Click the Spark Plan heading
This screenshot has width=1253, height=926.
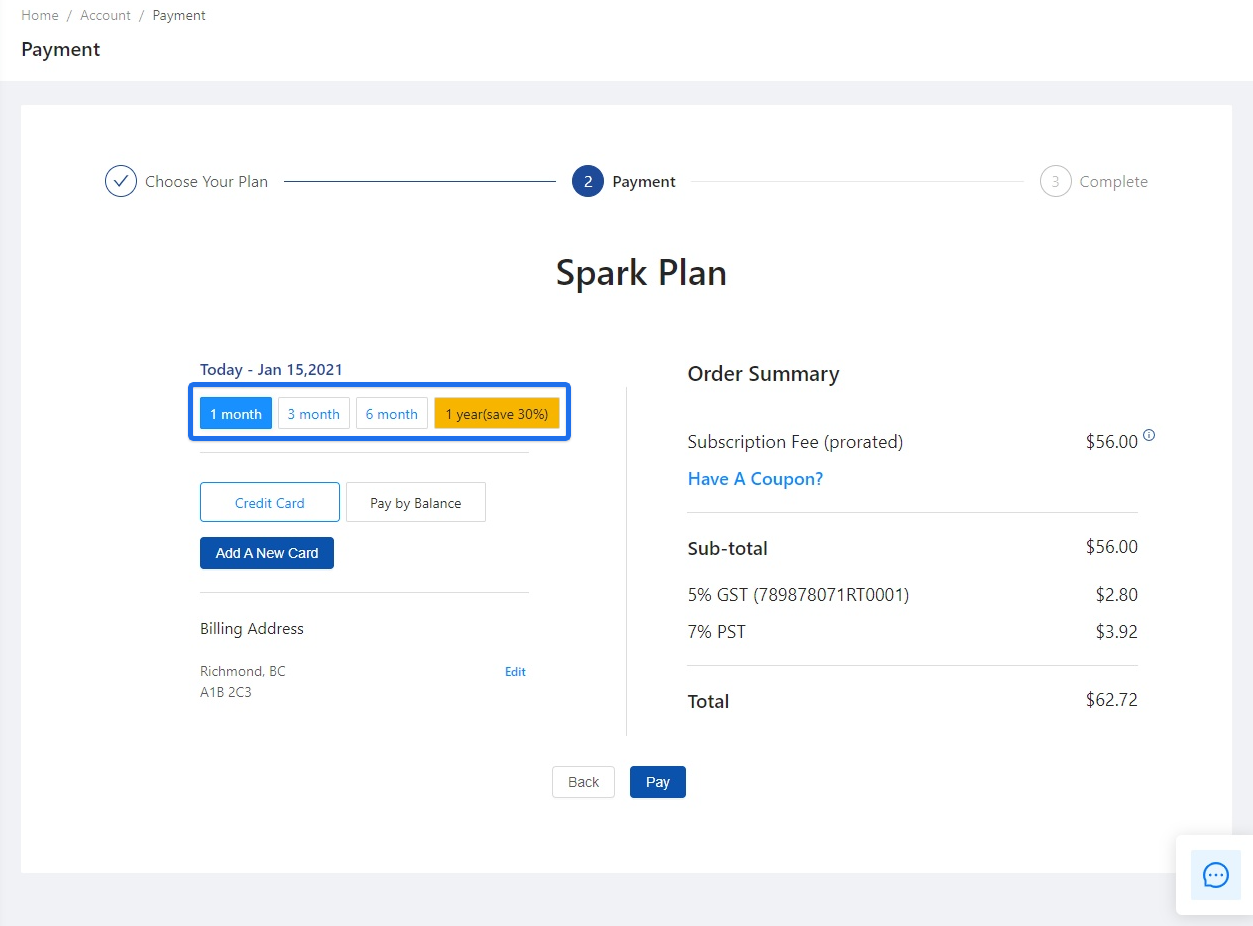coord(641,272)
